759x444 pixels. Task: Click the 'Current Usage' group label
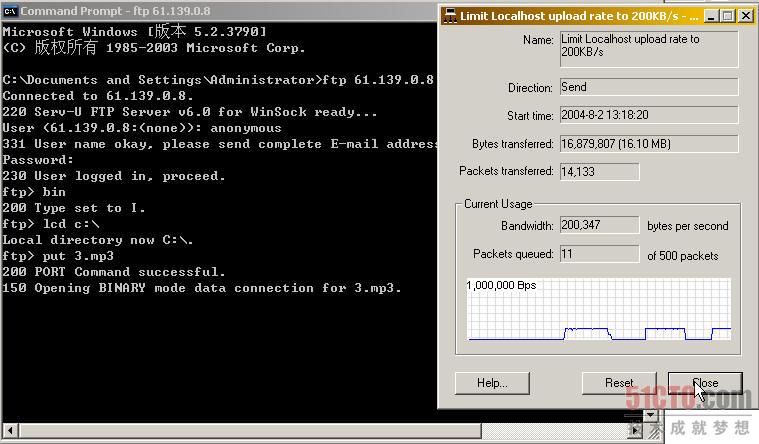(x=498, y=204)
